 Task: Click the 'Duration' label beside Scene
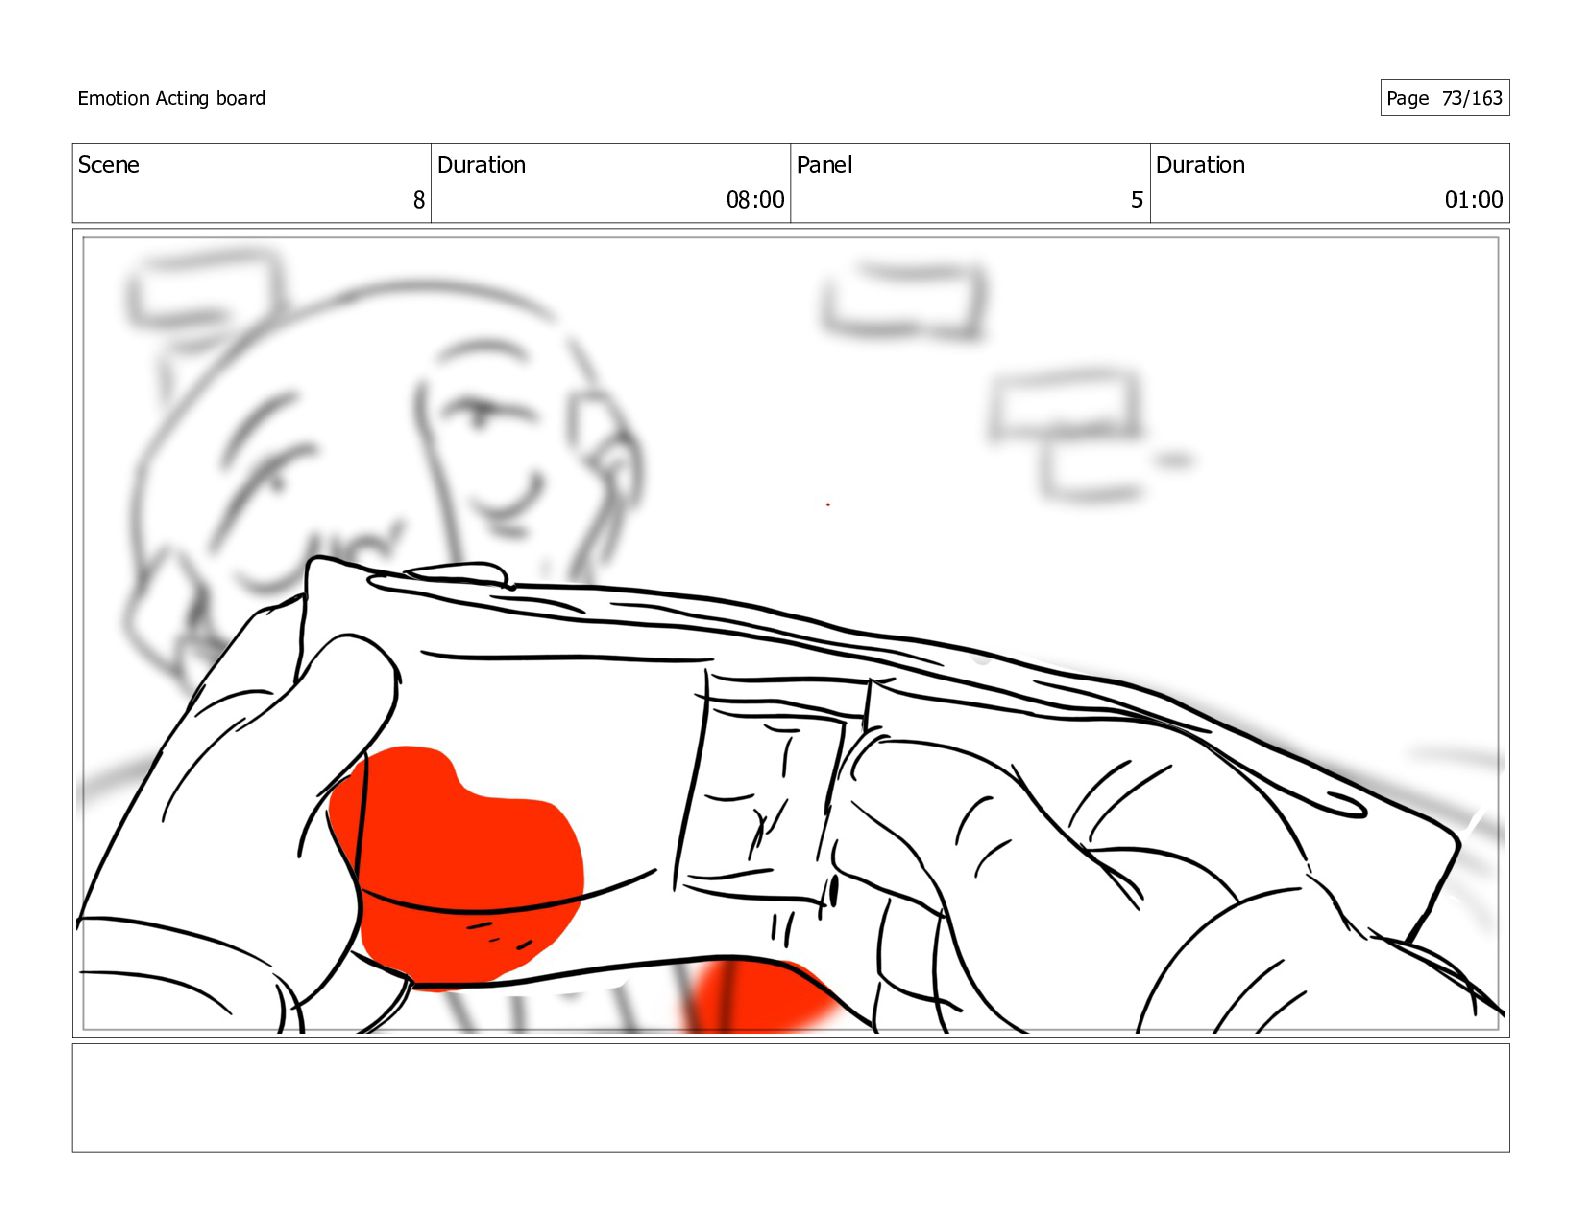click(x=481, y=165)
